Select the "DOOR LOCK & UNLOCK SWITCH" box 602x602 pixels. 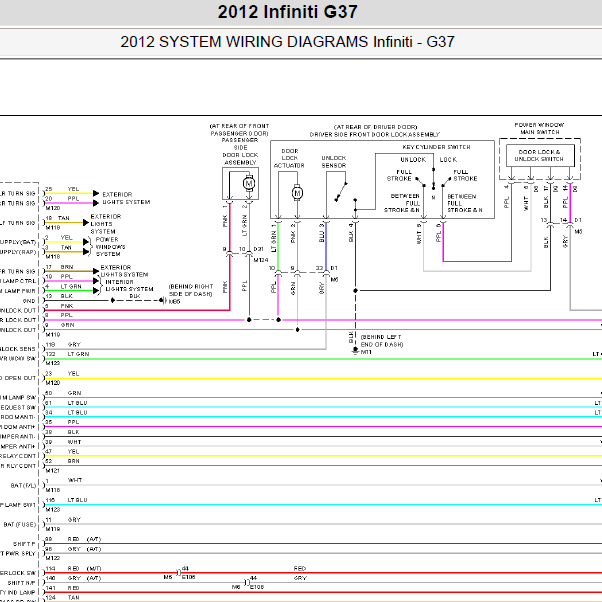[x=540, y=155]
